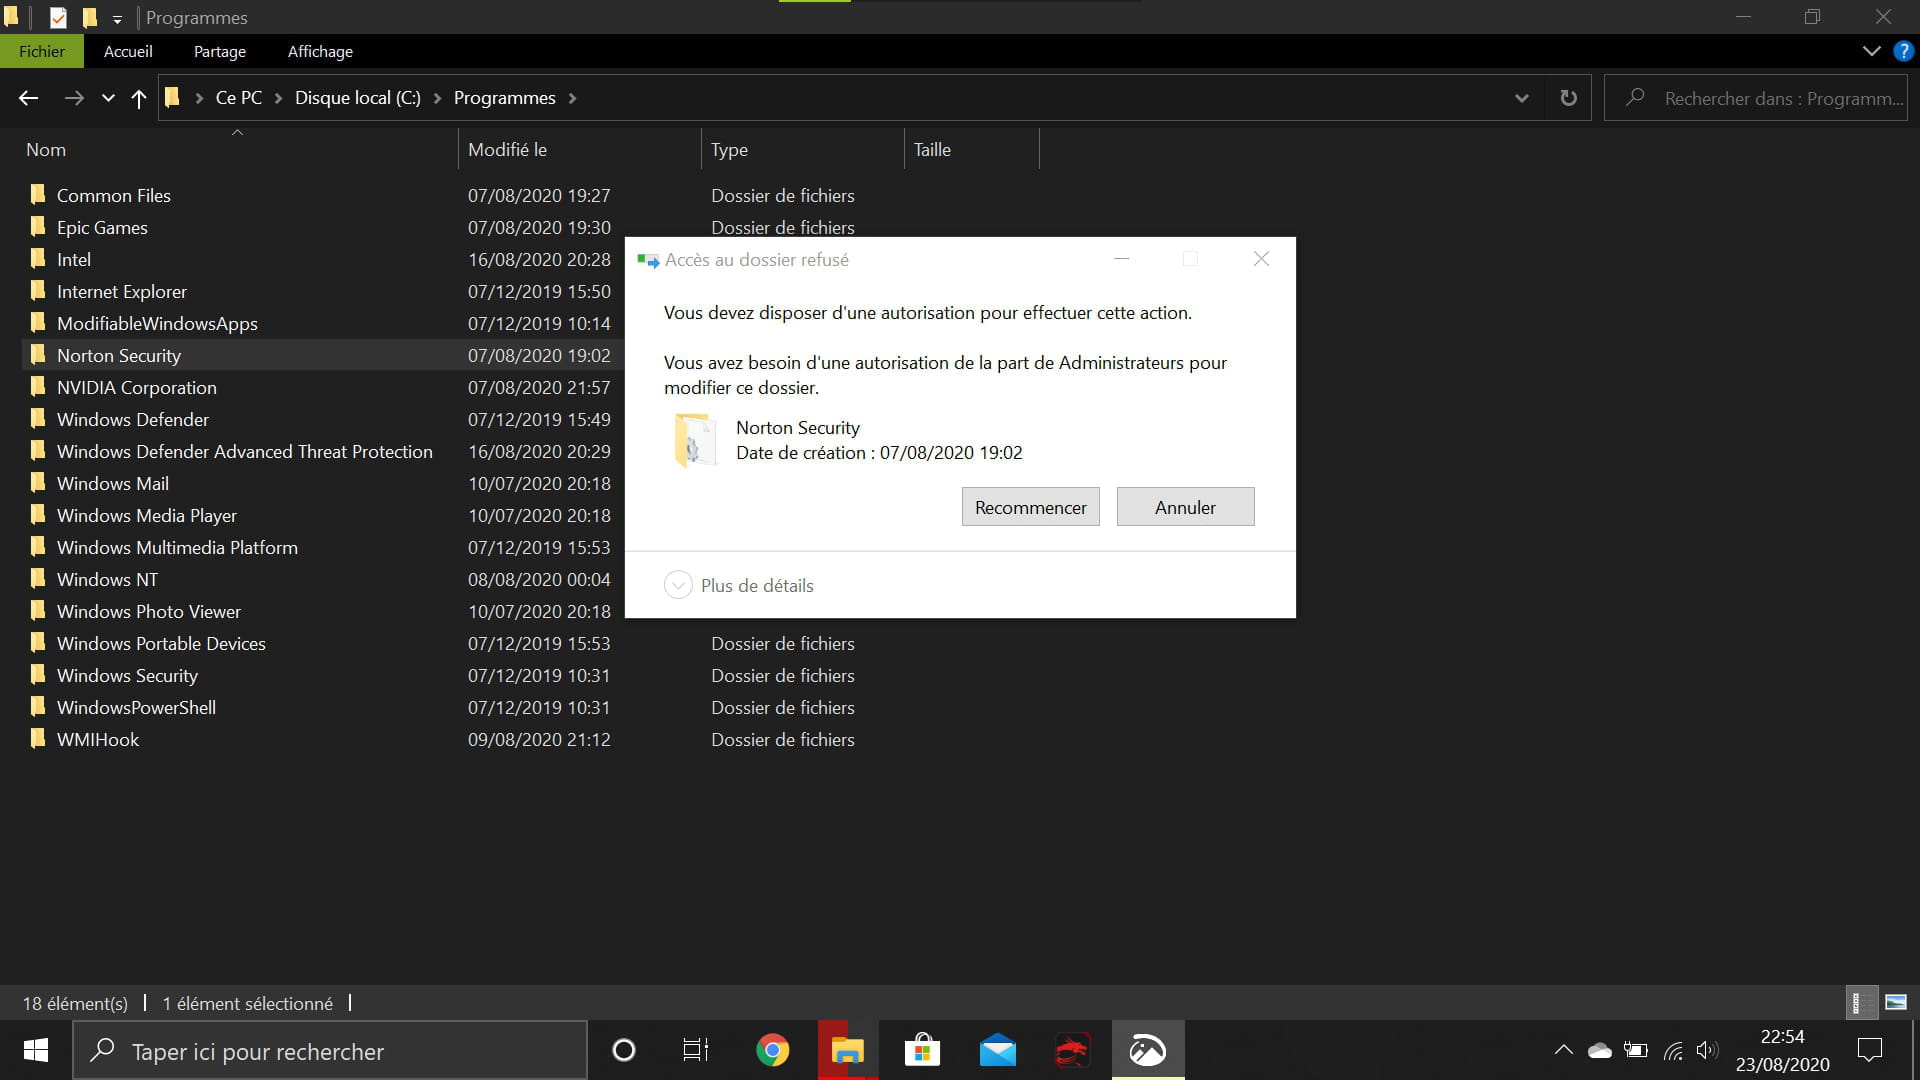Sort by the Taille column header
This screenshot has height=1080, width=1920.
932,149
